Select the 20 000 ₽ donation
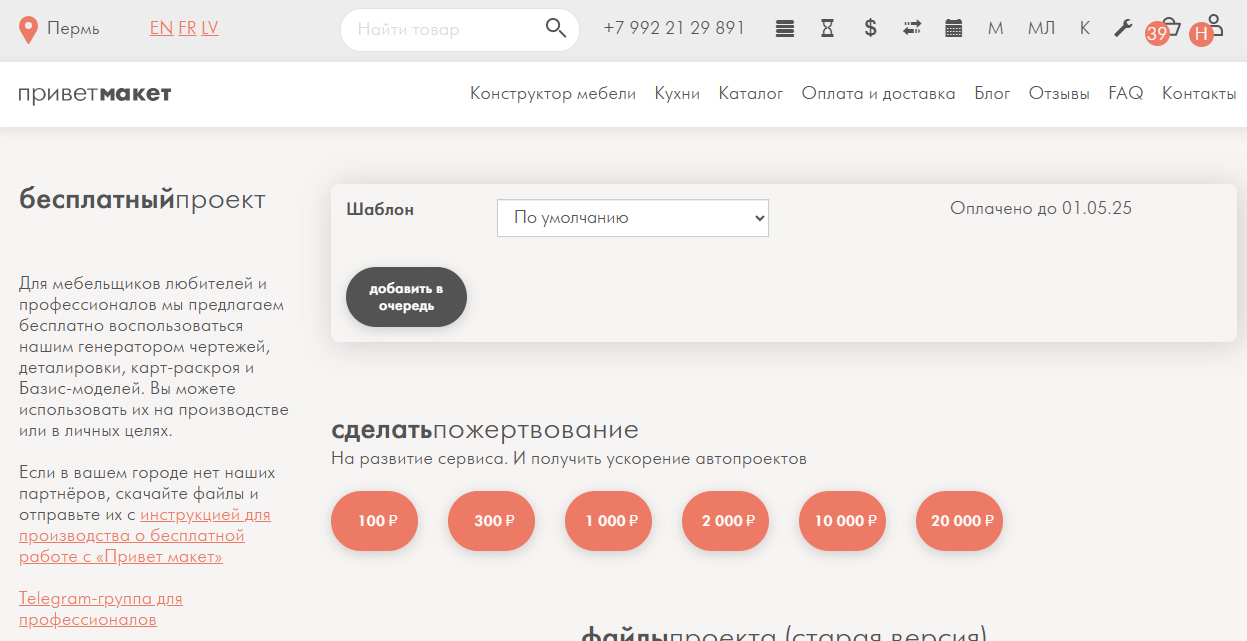1247x641 pixels. [x=959, y=521]
